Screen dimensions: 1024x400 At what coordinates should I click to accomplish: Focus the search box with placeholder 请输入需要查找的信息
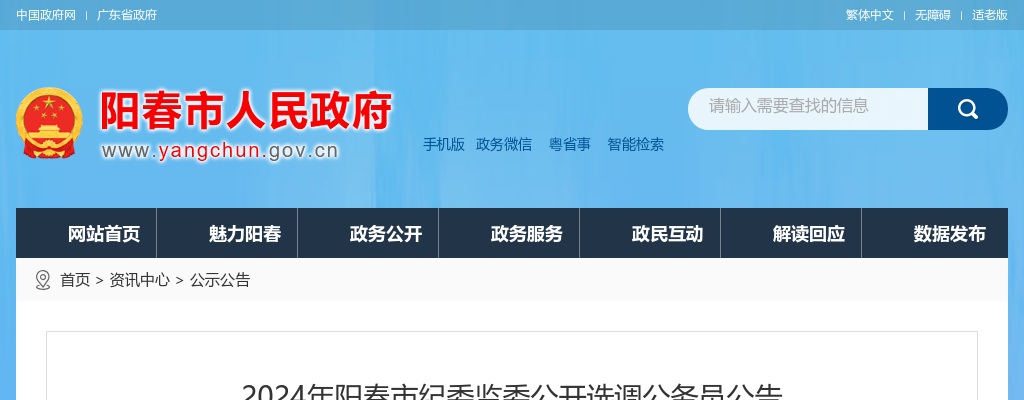coord(808,108)
